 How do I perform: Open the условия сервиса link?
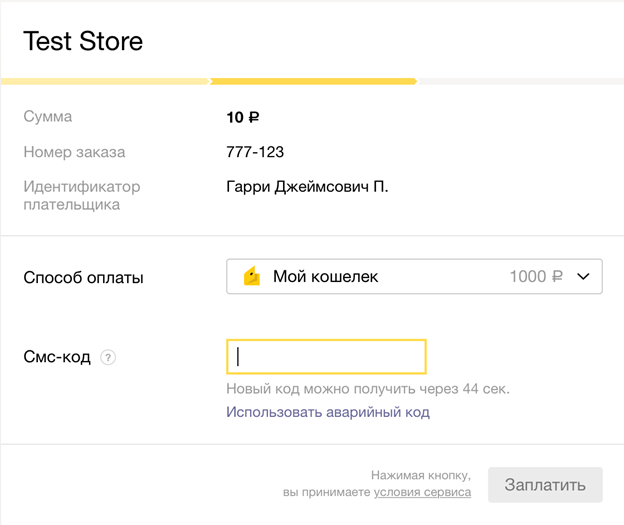422,492
